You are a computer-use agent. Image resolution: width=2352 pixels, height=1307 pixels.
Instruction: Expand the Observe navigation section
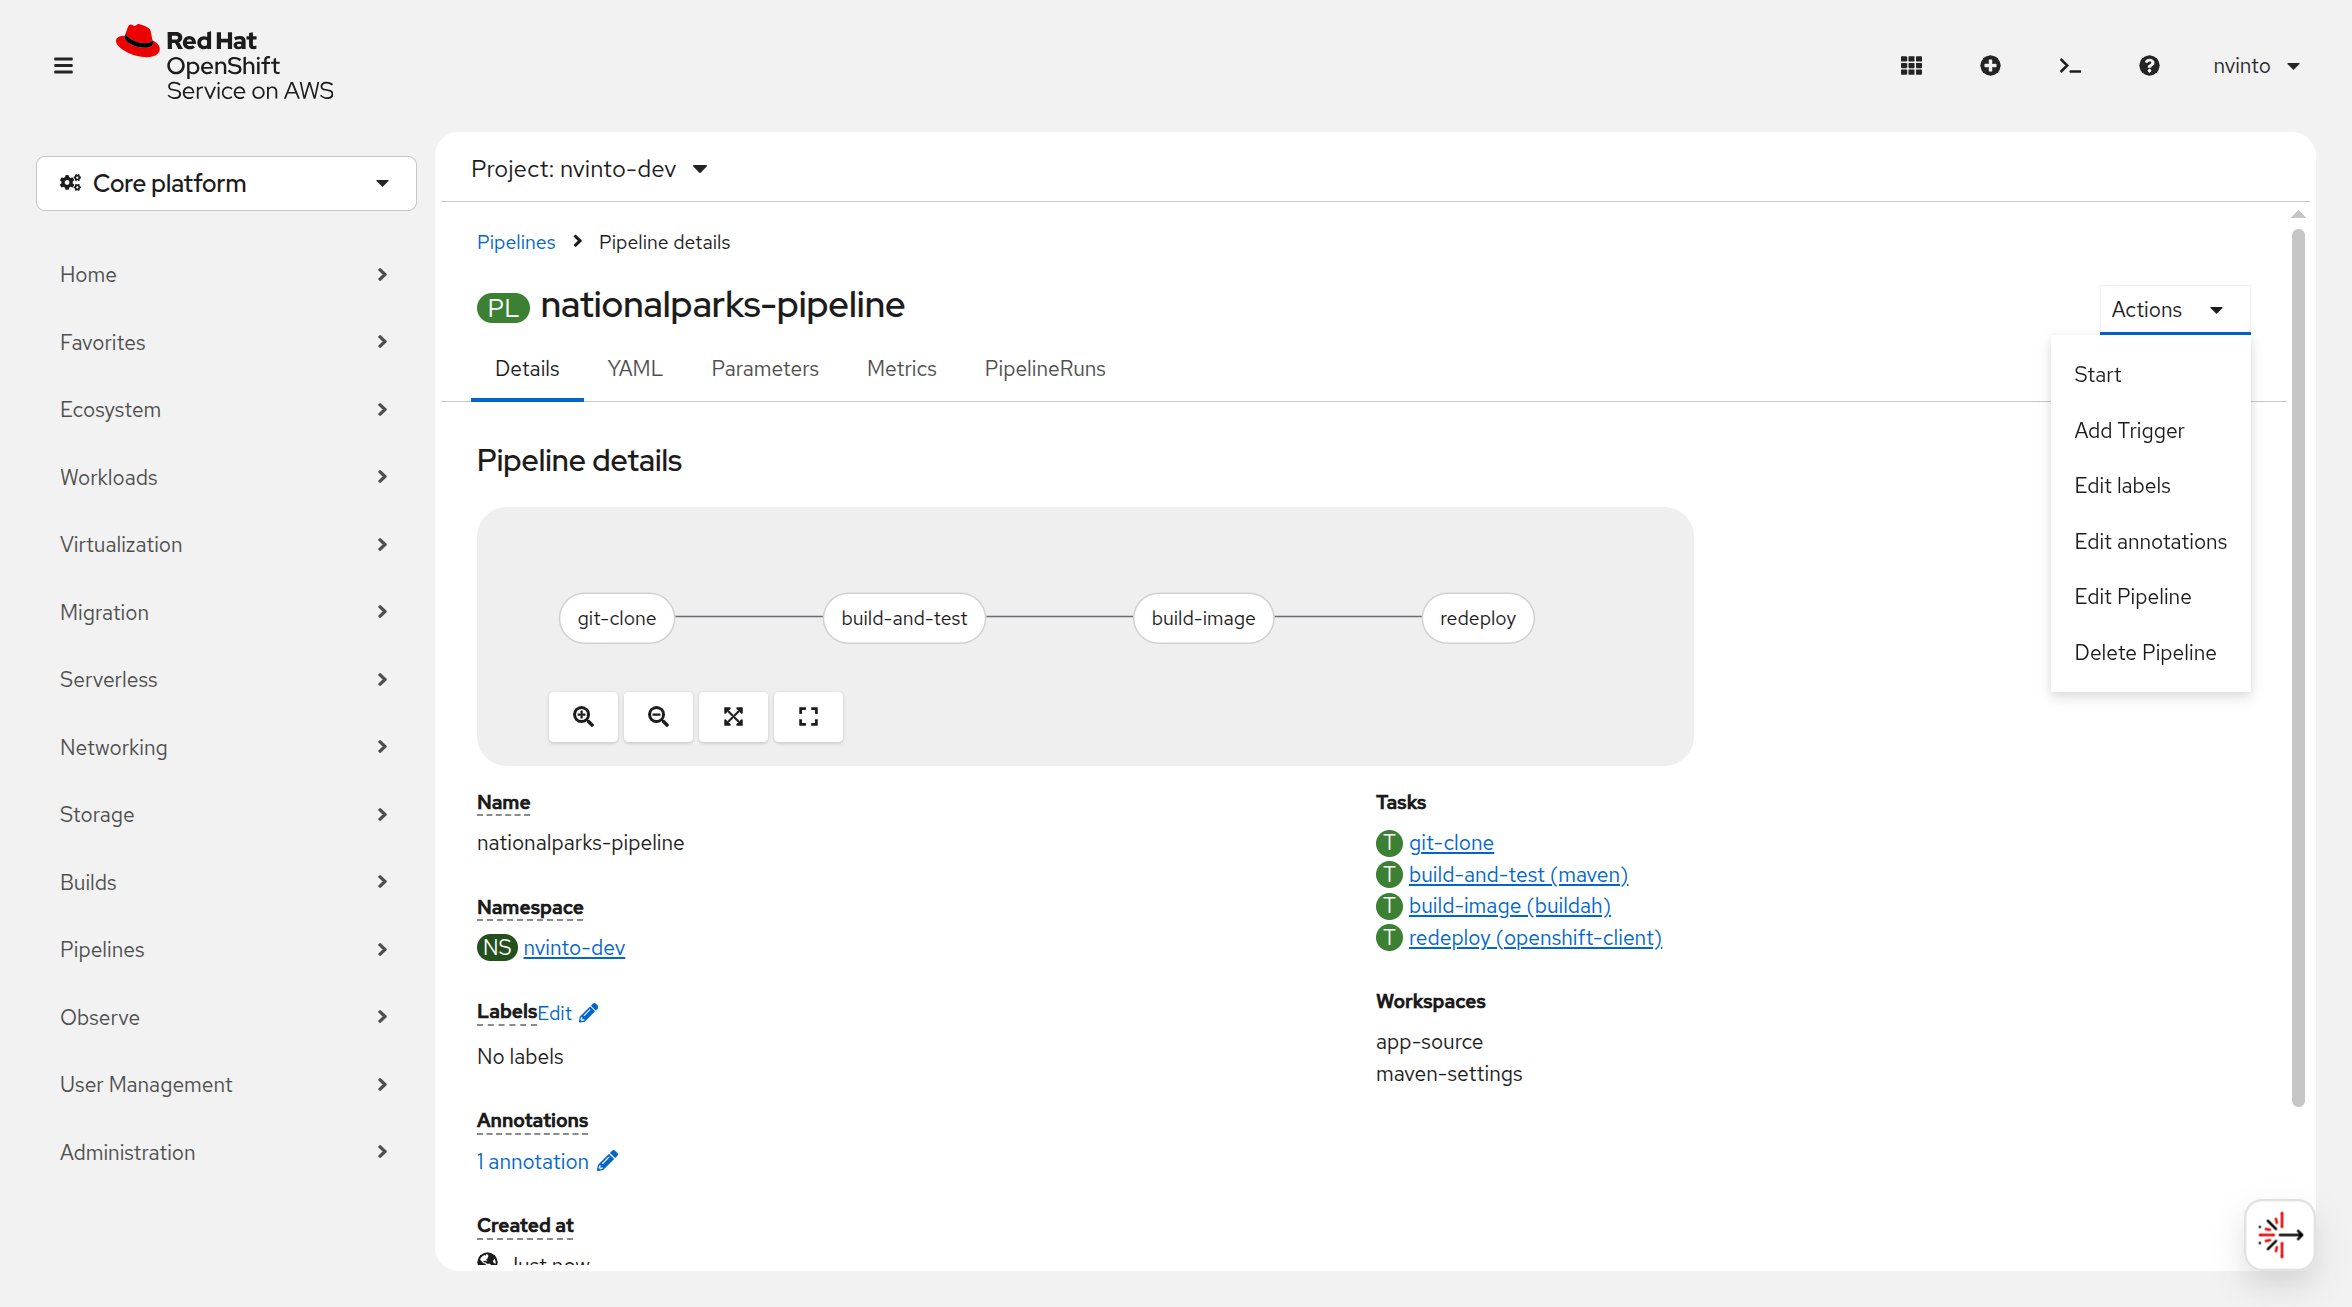click(x=226, y=1017)
